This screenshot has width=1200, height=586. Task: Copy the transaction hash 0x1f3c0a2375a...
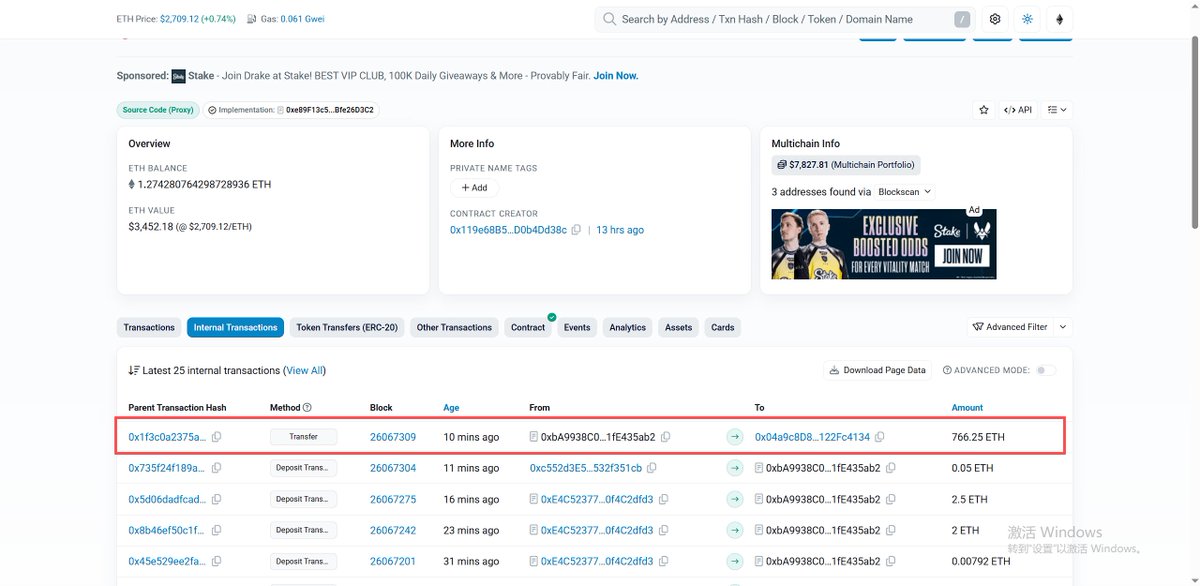coord(216,437)
